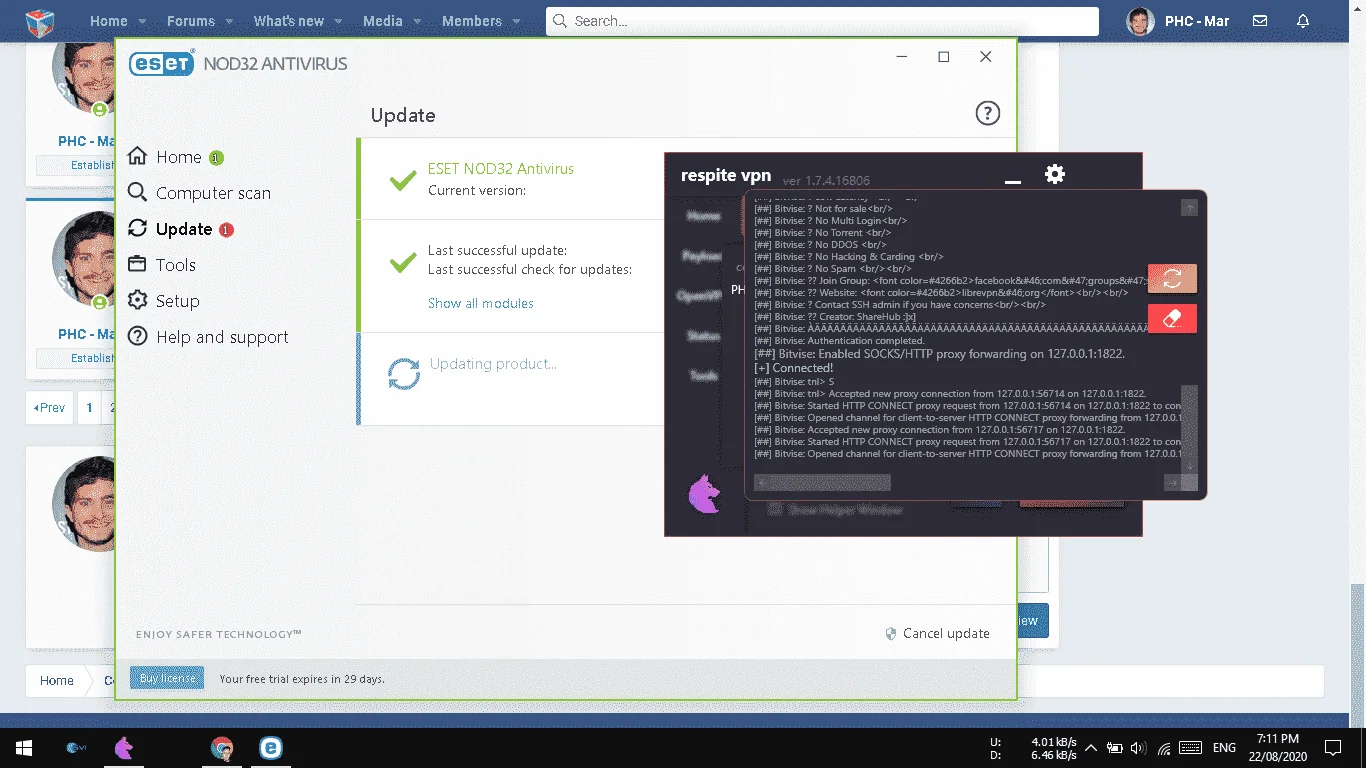The height and width of the screenshot is (768, 1366).
Task: Click the touch keyboard tray icon
Action: point(1190,748)
